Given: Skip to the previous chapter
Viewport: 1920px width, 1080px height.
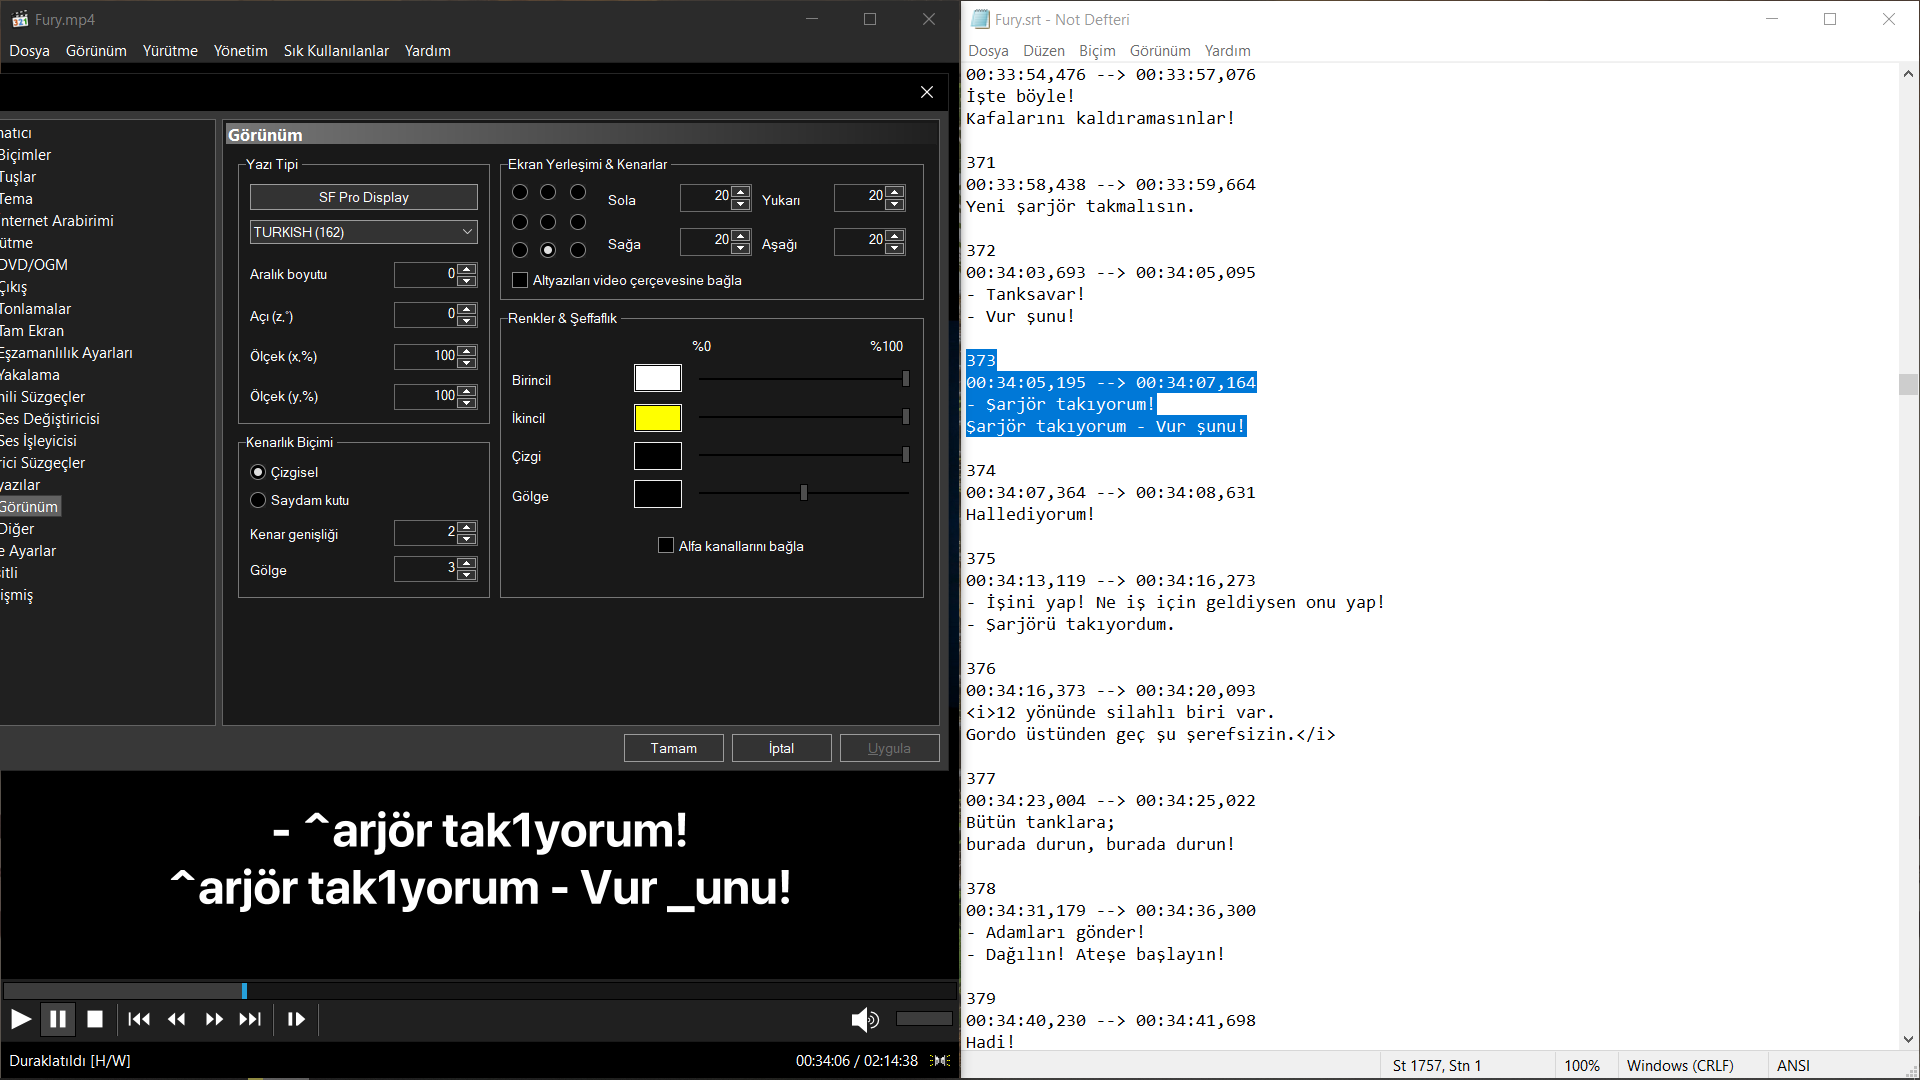Looking at the screenshot, I should (x=139, y=1019).
